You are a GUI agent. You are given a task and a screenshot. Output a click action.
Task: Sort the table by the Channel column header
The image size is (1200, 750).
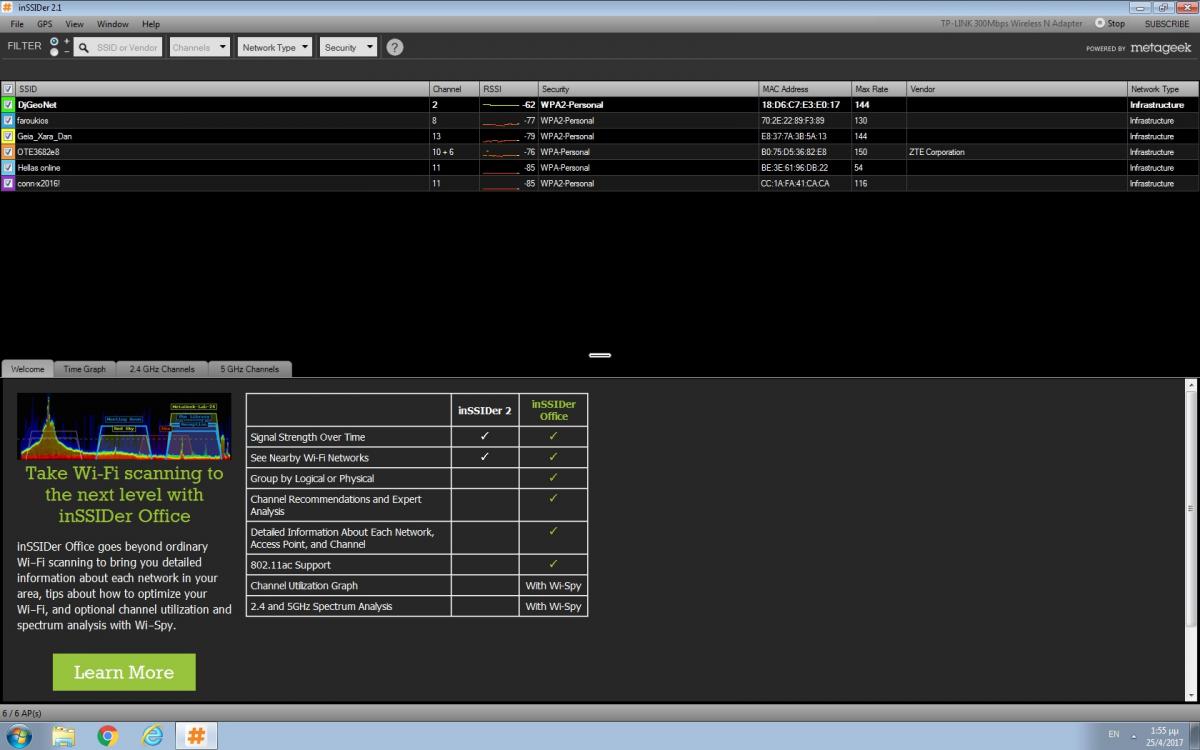(x=453, y=89)
